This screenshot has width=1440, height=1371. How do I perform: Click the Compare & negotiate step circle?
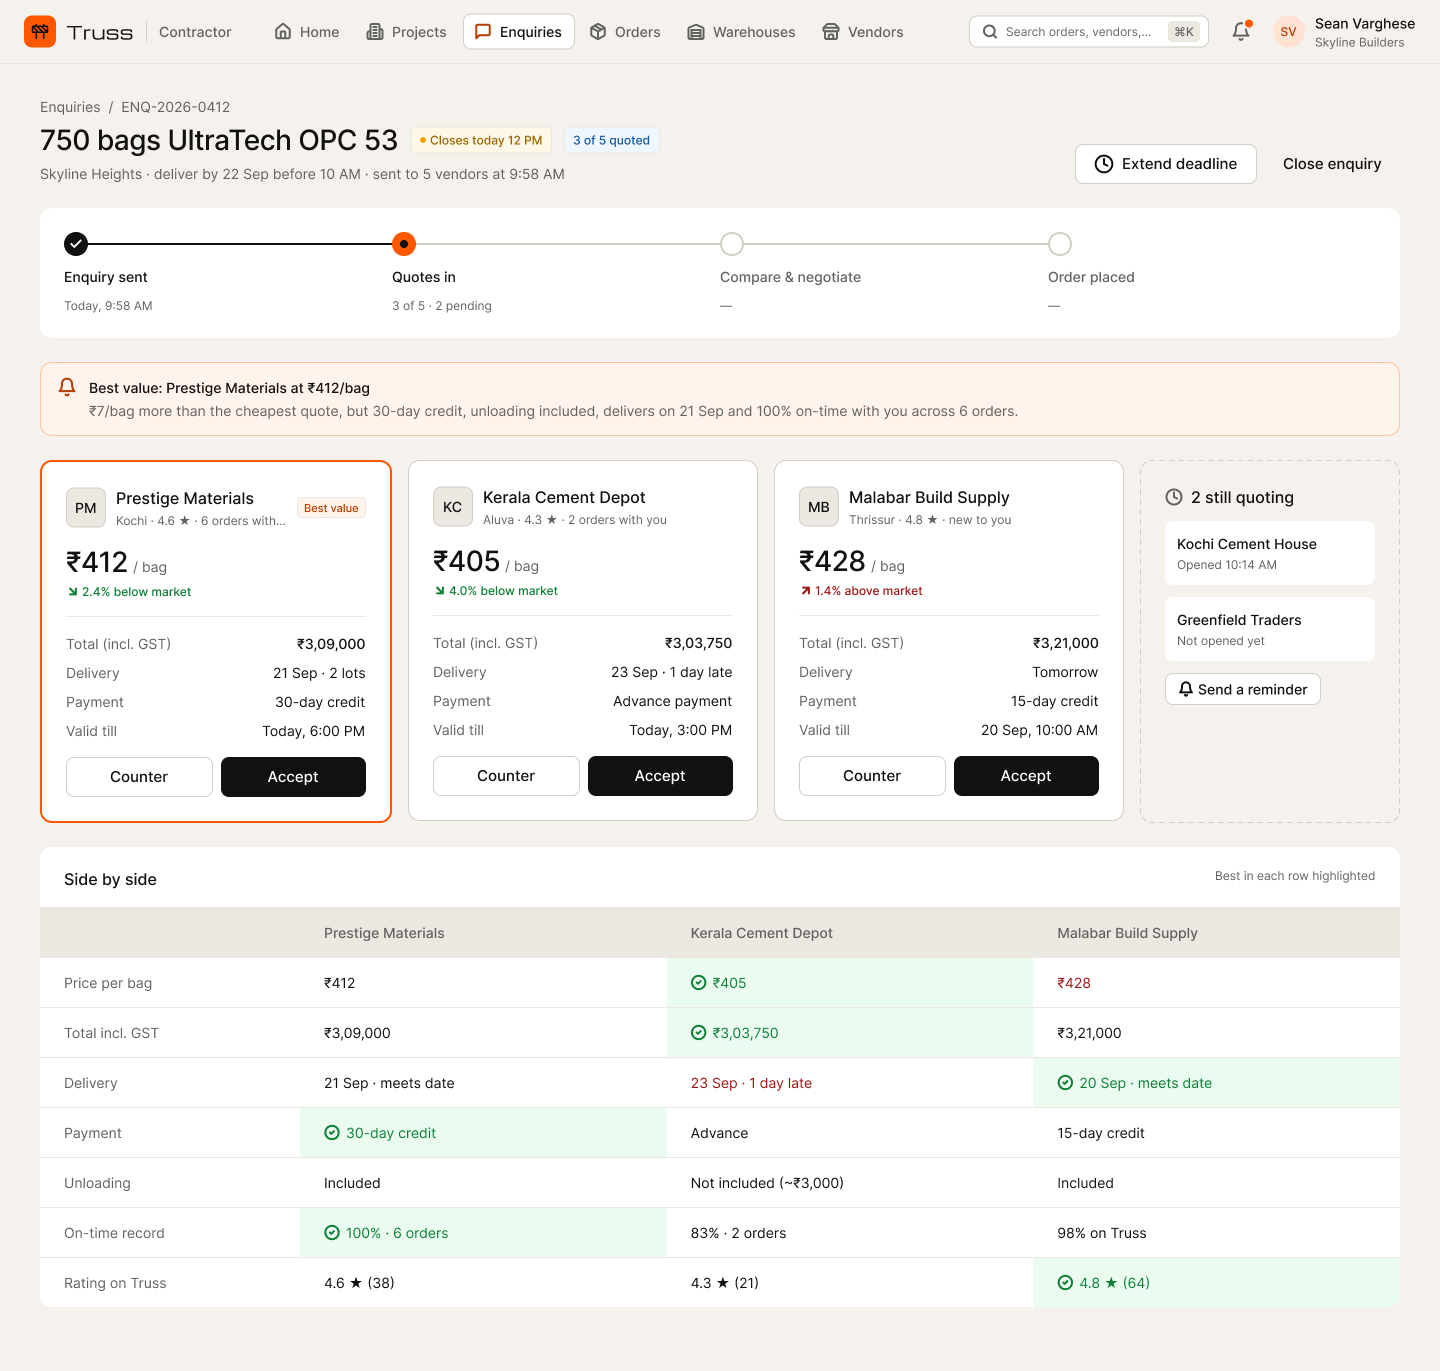732,244
